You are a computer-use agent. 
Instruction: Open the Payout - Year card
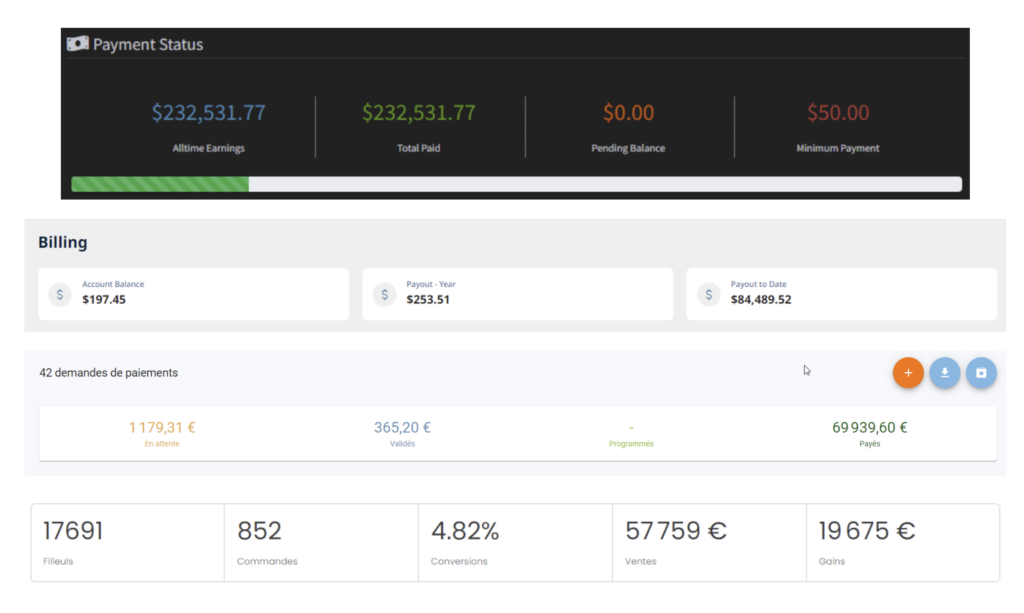(x=517, y=294)
